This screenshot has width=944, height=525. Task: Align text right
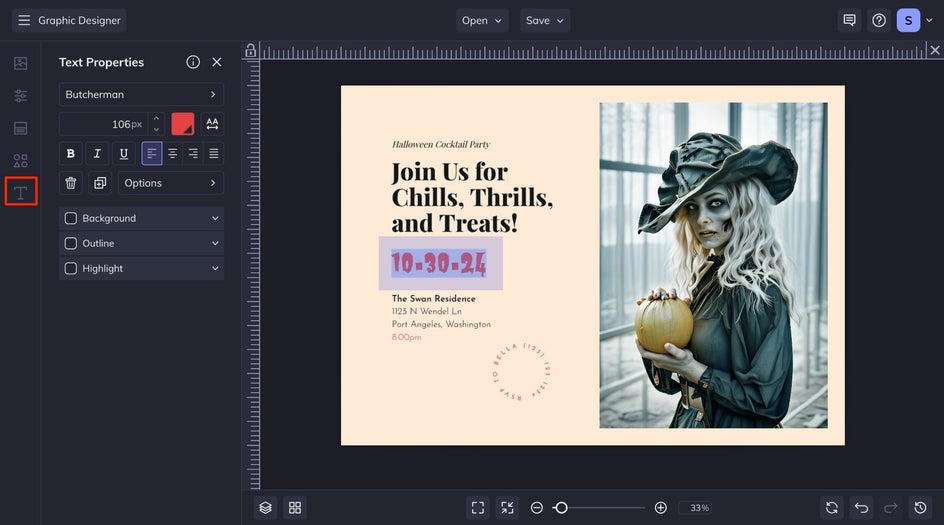coord(193,154)
